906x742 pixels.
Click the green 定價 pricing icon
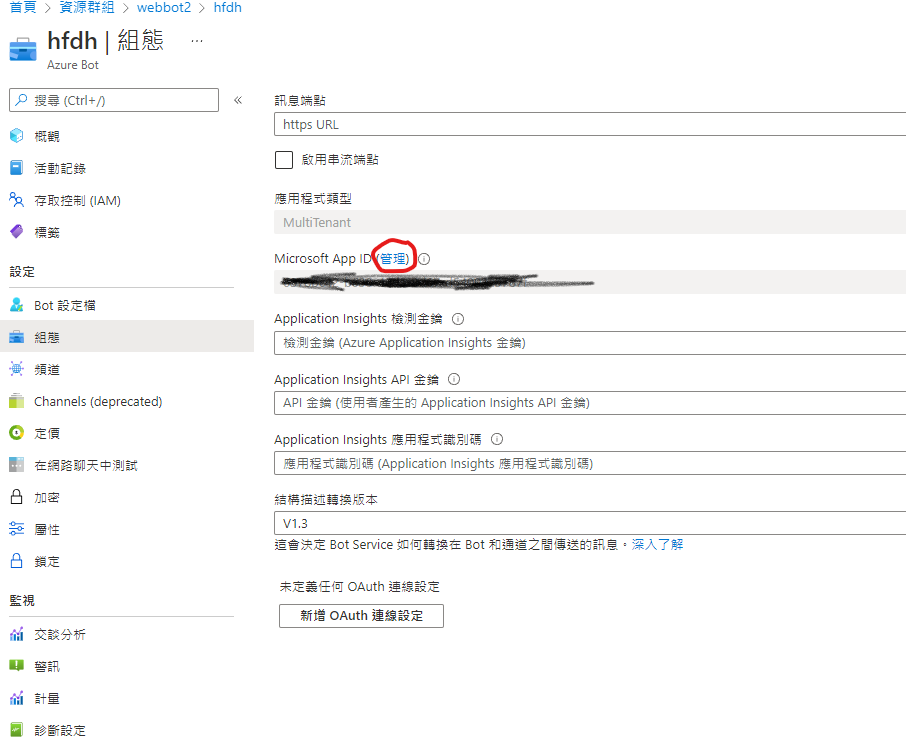click(17, 432)
